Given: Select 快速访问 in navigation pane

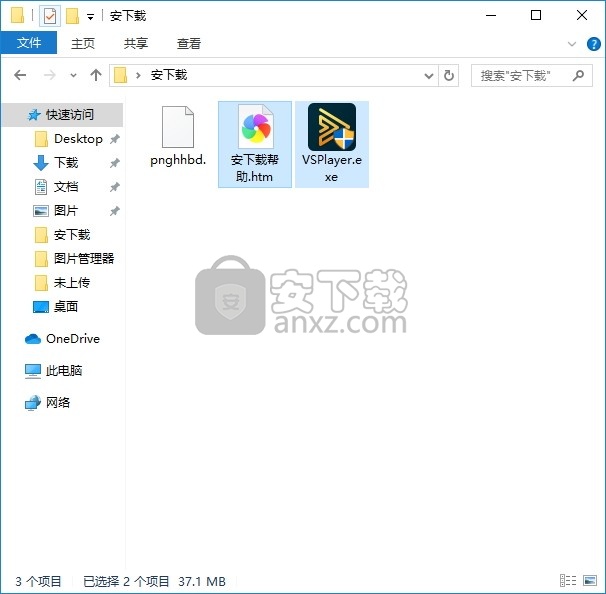Looking at the screenshot, I should 63,115.
